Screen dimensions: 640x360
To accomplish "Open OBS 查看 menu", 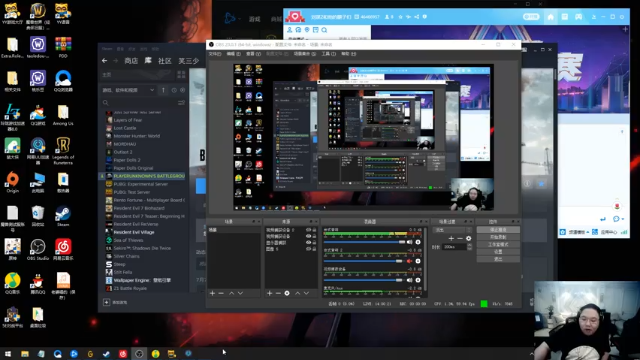I will coord(253,54).
